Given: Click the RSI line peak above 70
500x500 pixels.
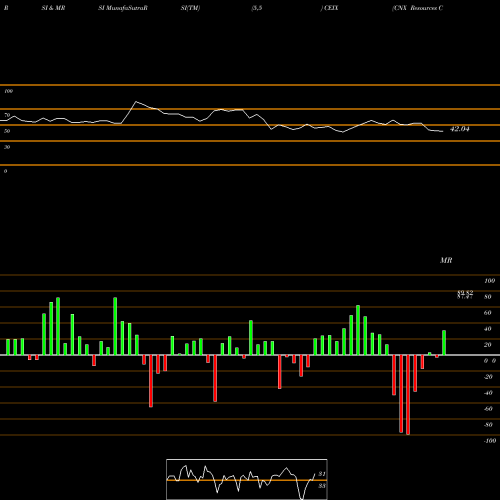Looking at the screenshot, I should [136, 101].
